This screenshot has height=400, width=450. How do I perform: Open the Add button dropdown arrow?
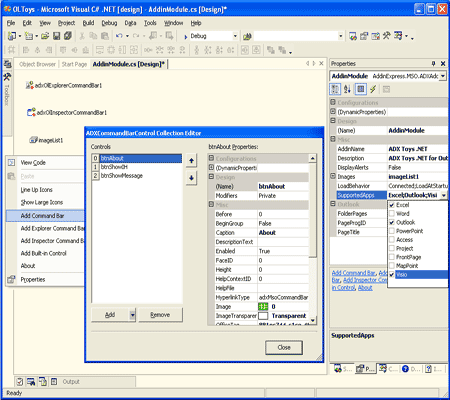pos(132,315)
